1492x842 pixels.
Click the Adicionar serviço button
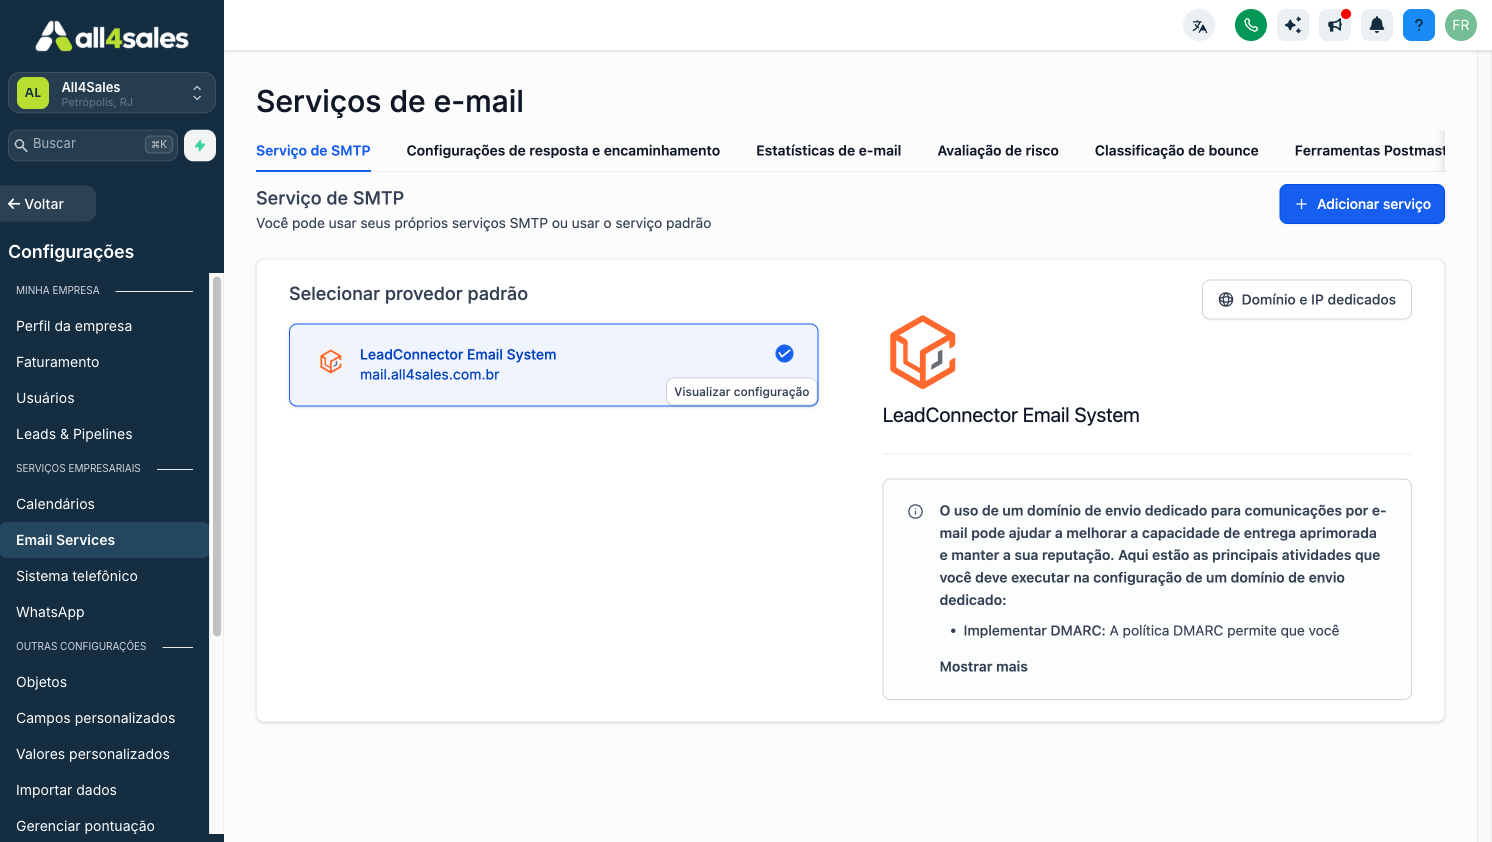(x=1362, y=204)
